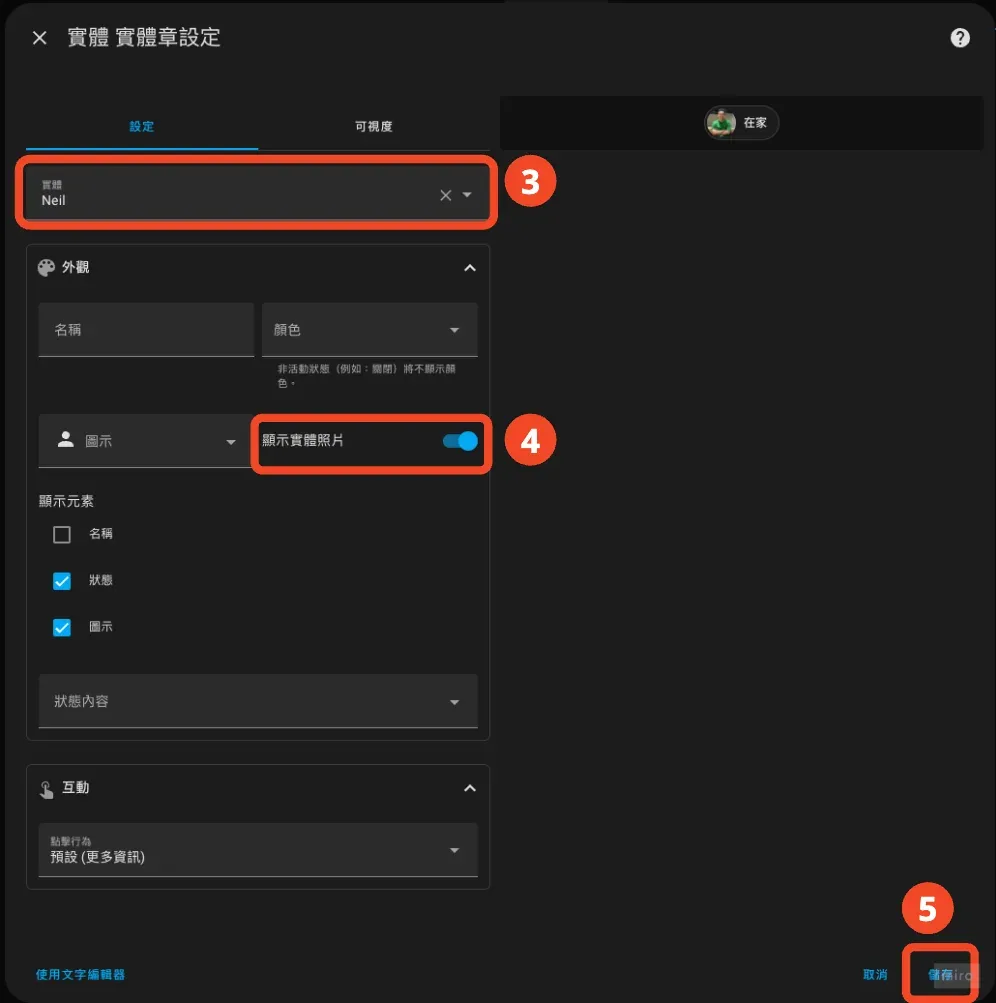The height and width of the screenshot is (1003, 996).
Task: Uncheck the 圖示 display element checkbox
Action: tap(62, 627)
